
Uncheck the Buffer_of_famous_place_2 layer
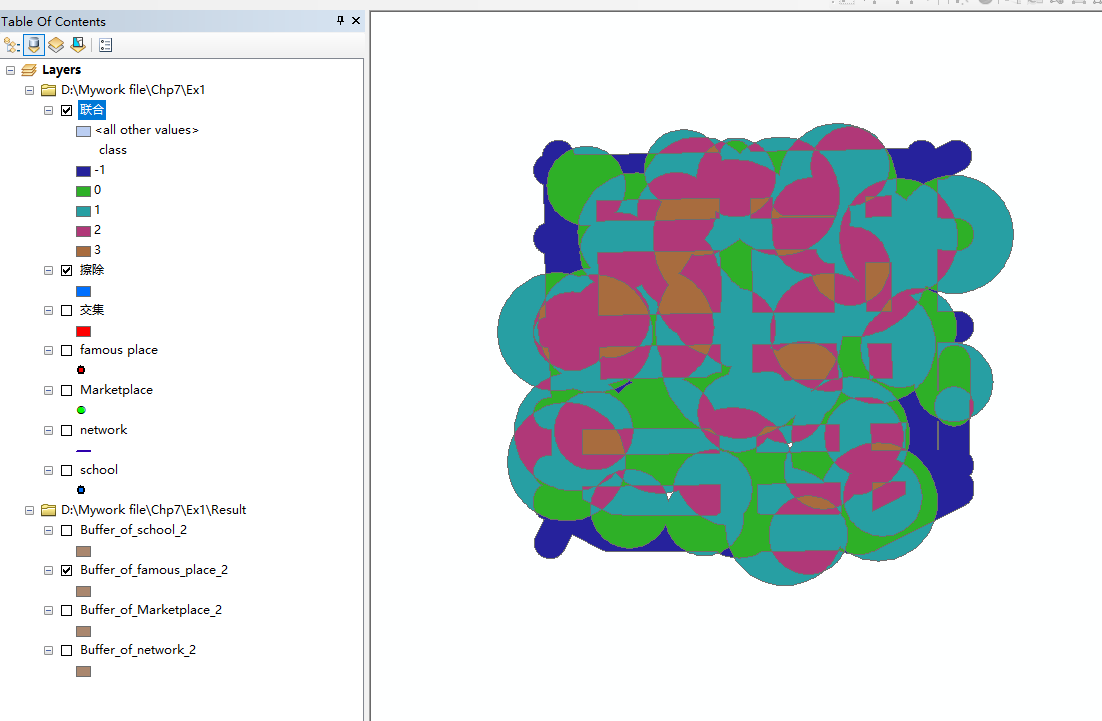coord(66,570)
